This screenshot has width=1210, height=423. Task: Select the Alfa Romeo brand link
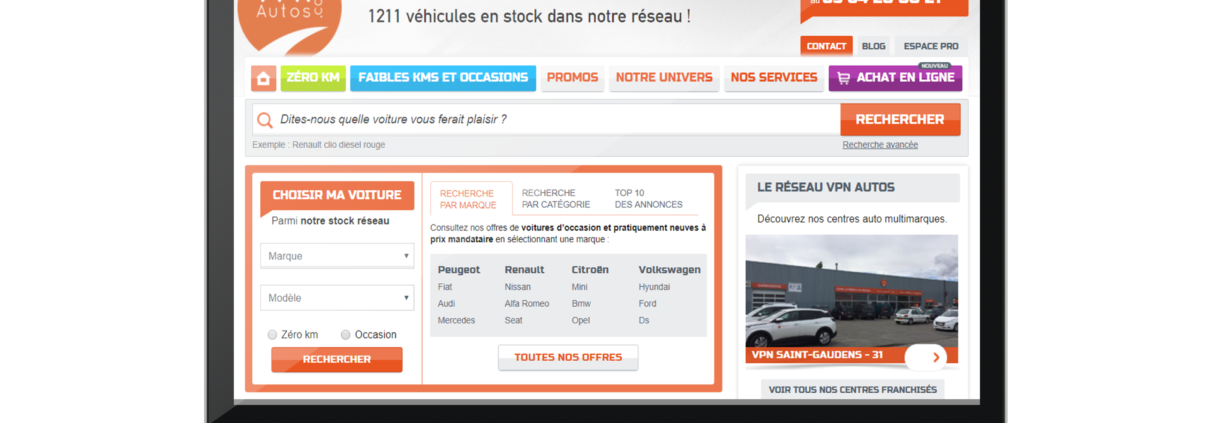click(527, 304)
